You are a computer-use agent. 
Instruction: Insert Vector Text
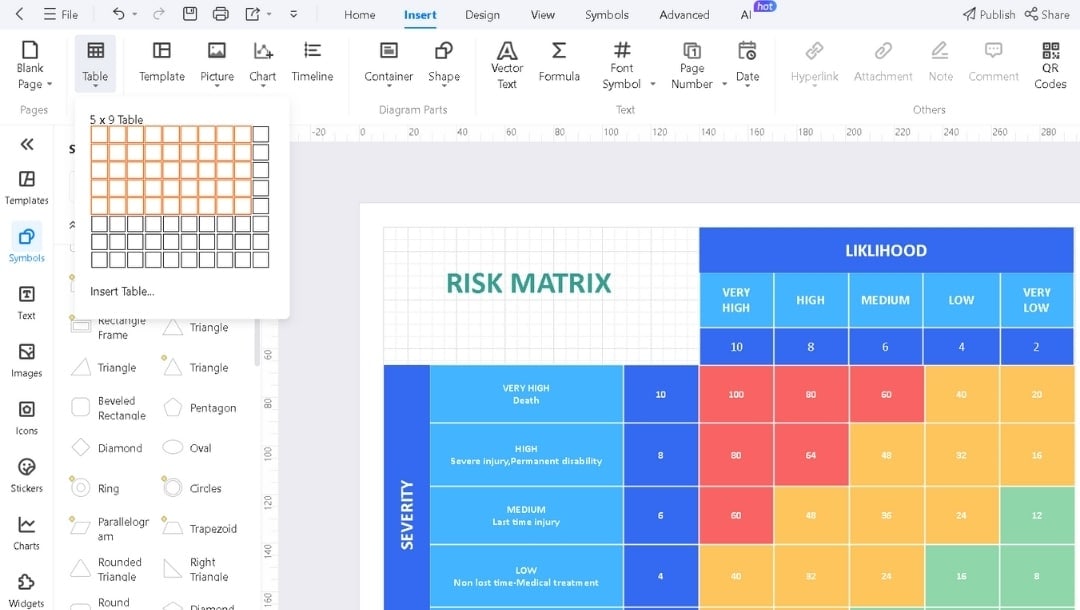tap(507, 62)
